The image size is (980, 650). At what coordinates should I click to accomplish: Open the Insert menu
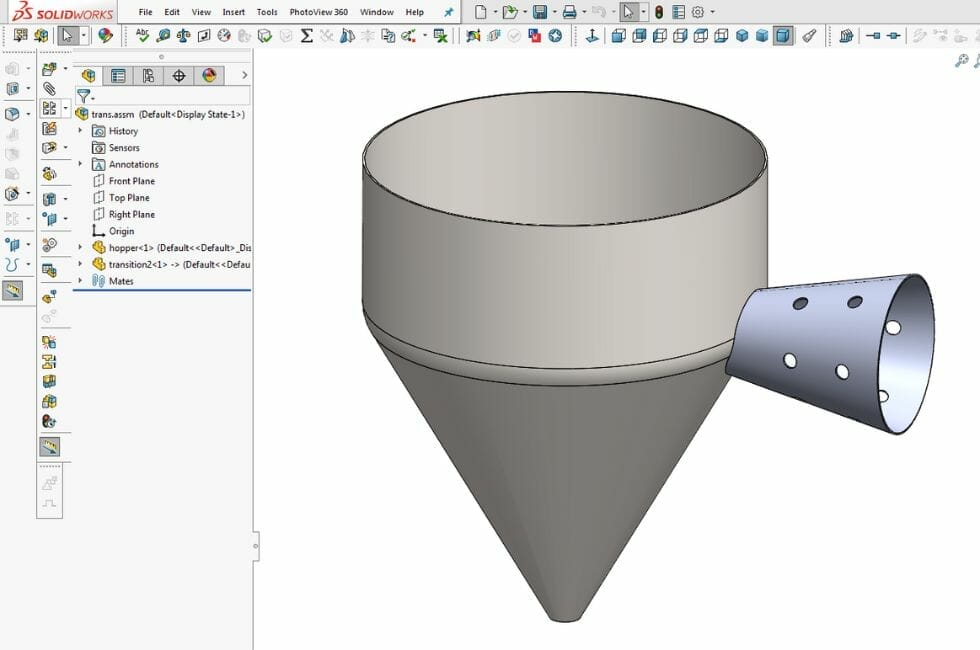coord(233,12)
